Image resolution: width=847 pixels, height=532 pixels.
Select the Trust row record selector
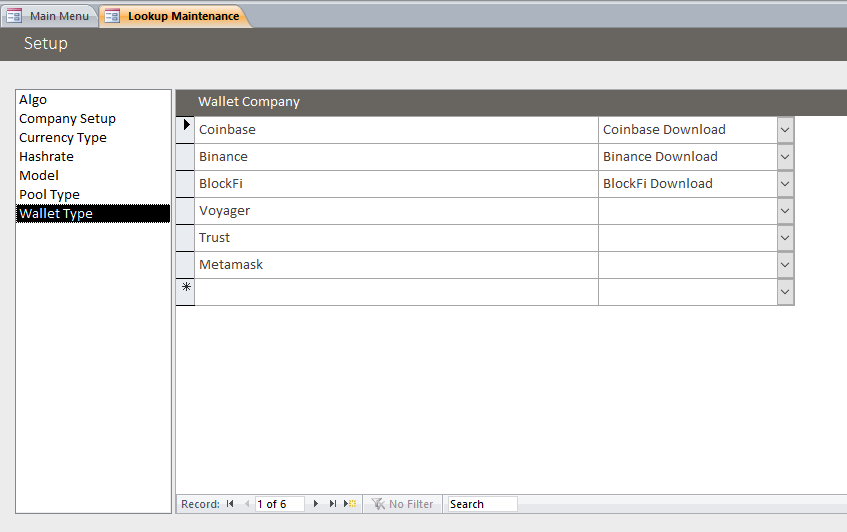coord(185,238)
